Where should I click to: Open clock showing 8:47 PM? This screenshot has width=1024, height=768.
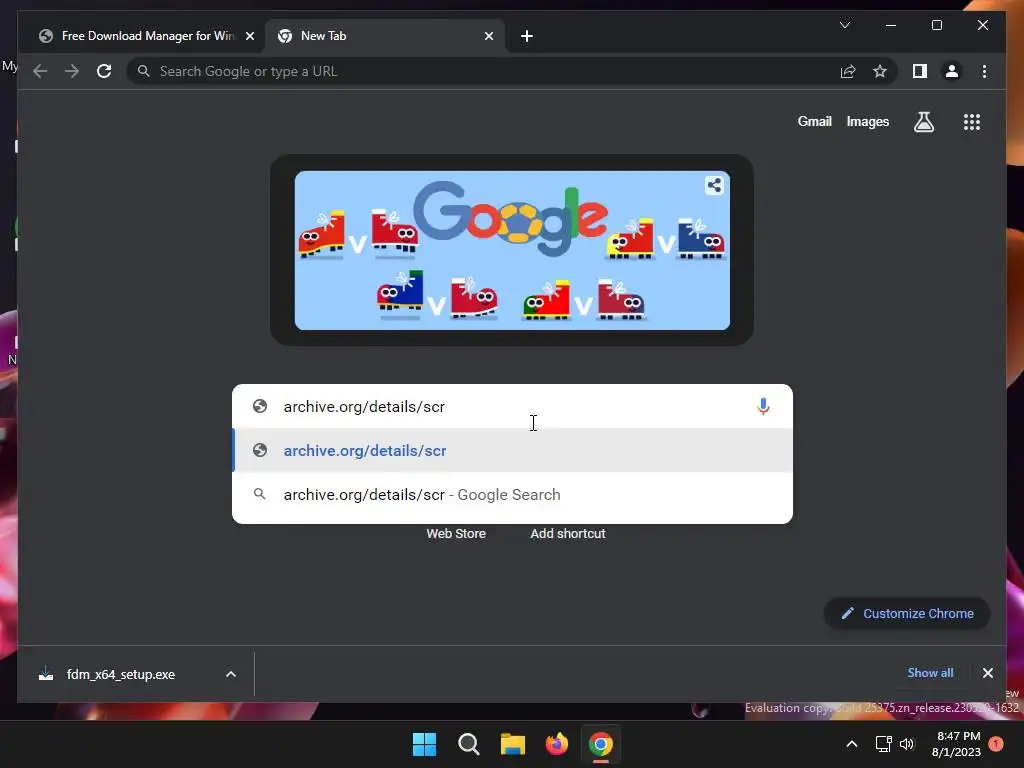pyautogui.click(x=956, y=744)
